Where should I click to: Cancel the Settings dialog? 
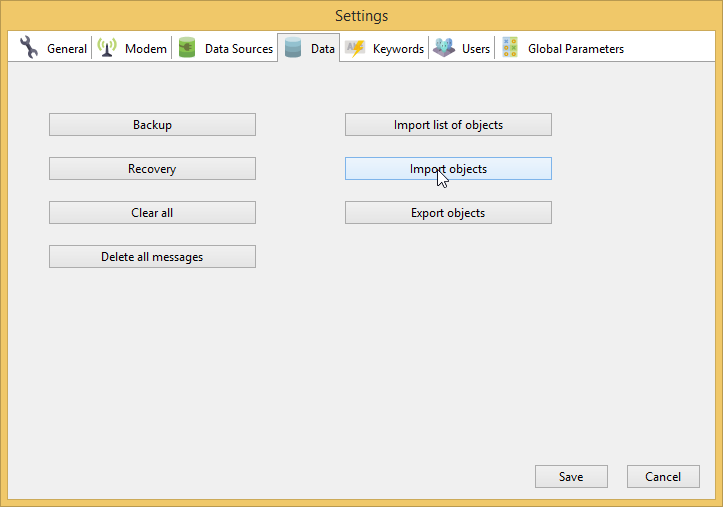(663, 476)
